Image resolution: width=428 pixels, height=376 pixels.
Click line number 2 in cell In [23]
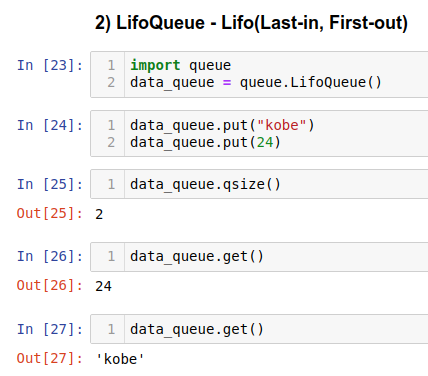[111, 82]
